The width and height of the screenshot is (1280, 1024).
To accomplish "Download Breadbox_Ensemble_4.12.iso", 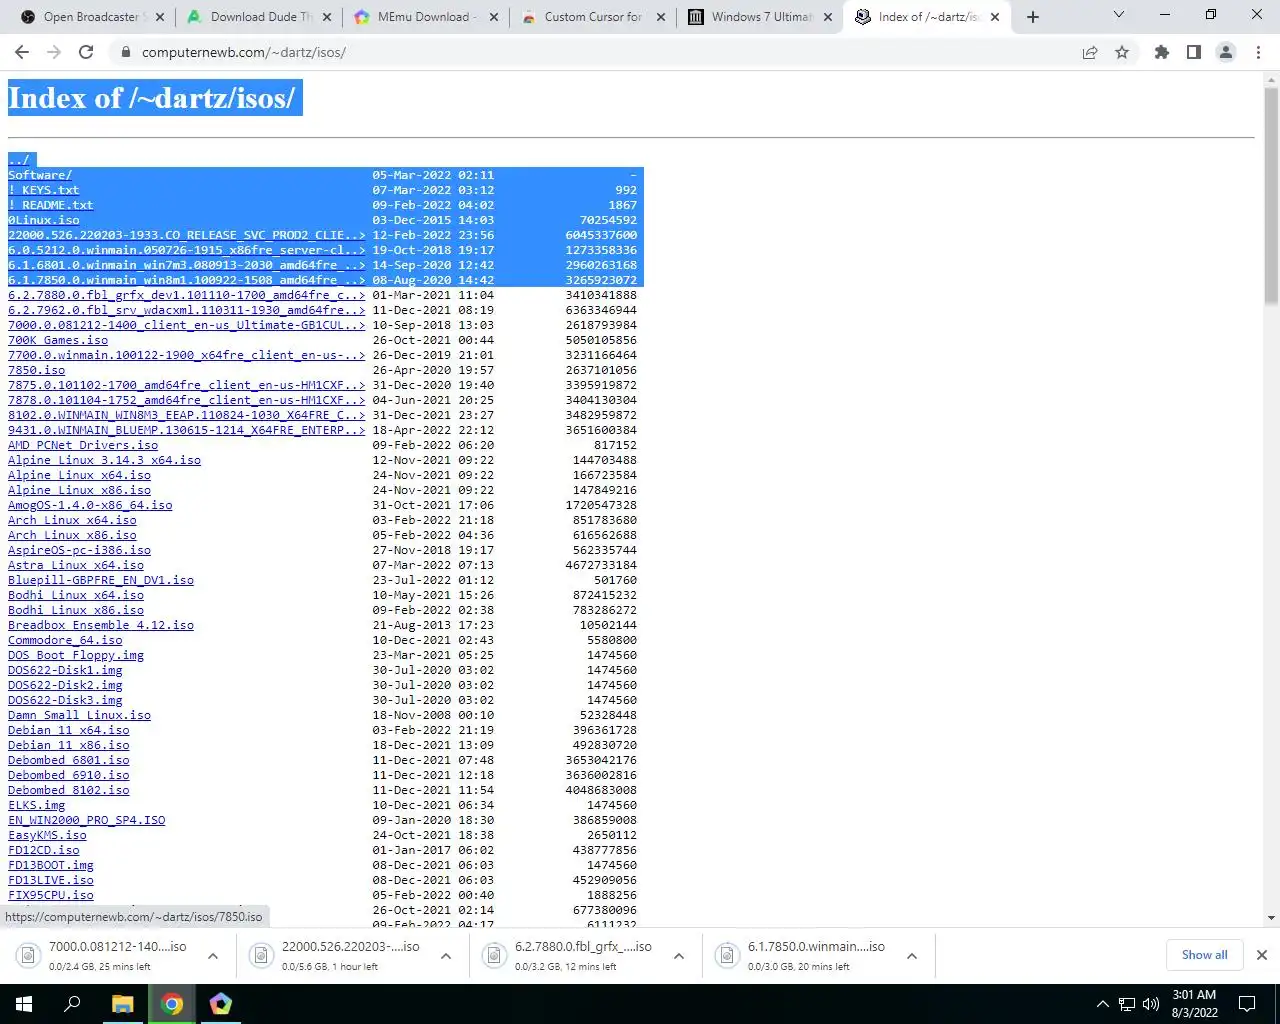I will (101, 625).
